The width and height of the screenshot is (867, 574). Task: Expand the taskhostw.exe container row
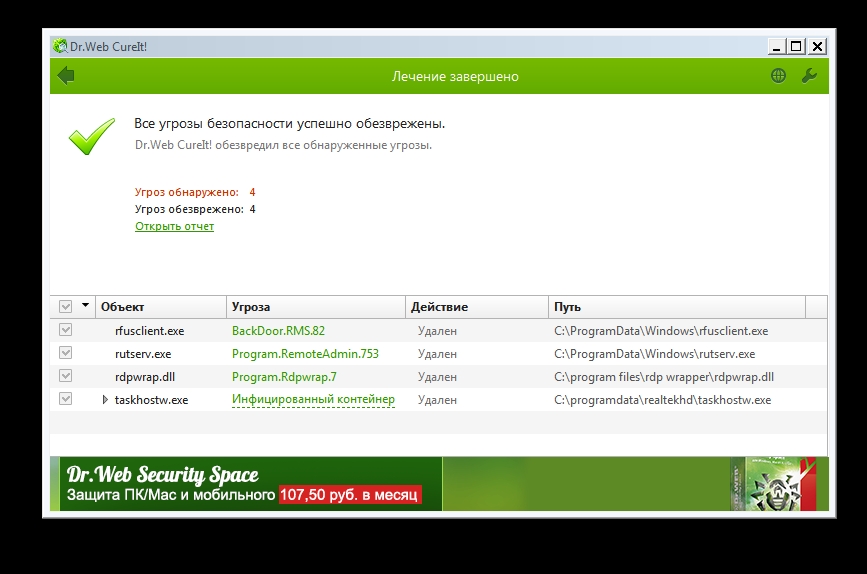coord(105,400)
